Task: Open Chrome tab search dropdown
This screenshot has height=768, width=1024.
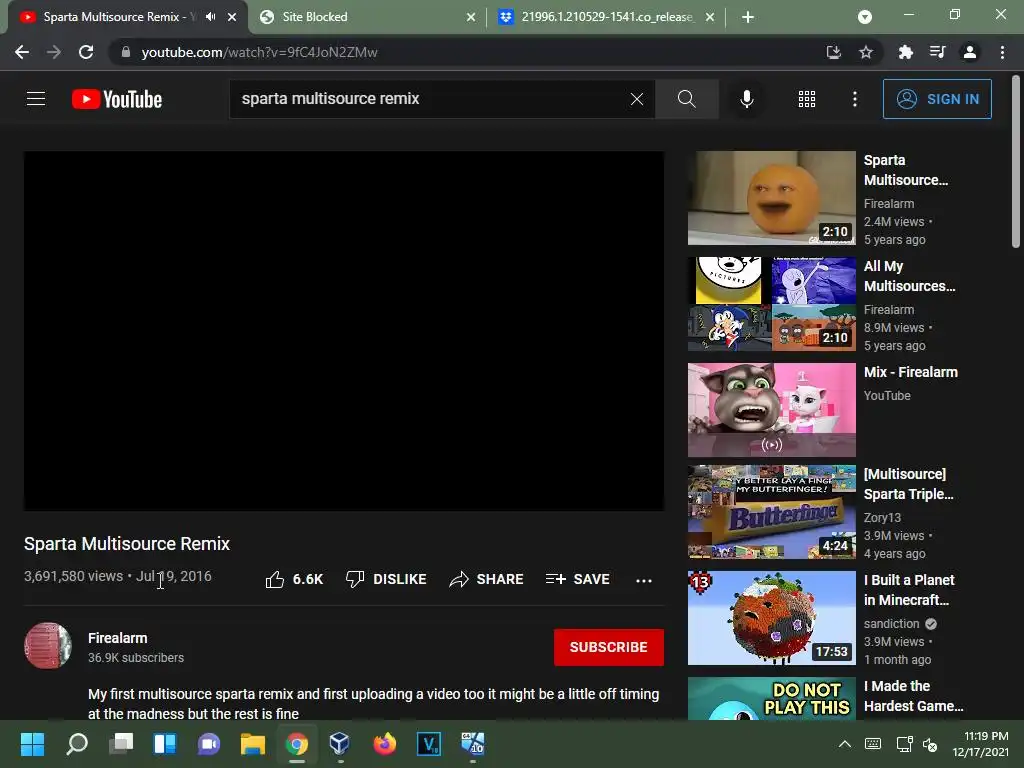Action: [x=865, y=17]
